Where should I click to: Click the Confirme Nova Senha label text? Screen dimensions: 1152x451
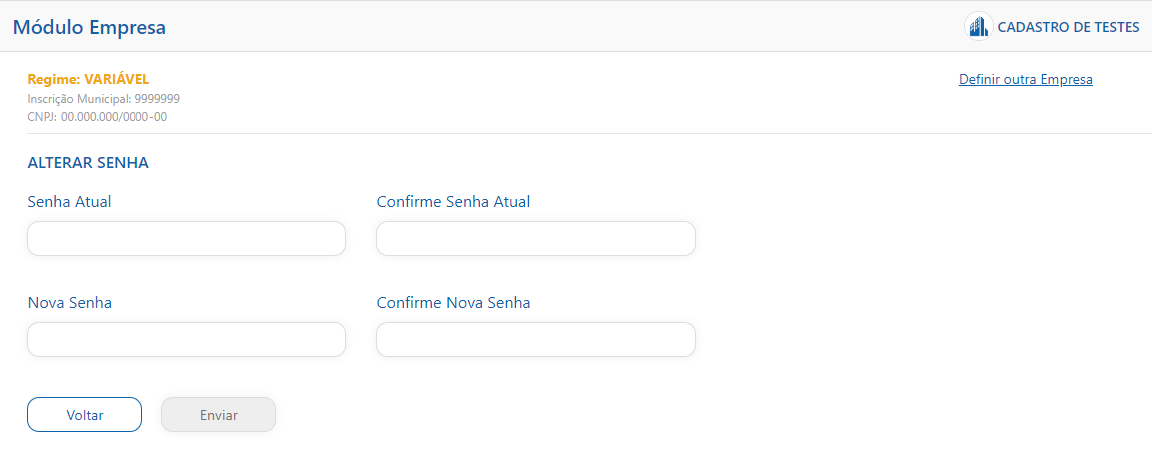(x=453, y=302)
